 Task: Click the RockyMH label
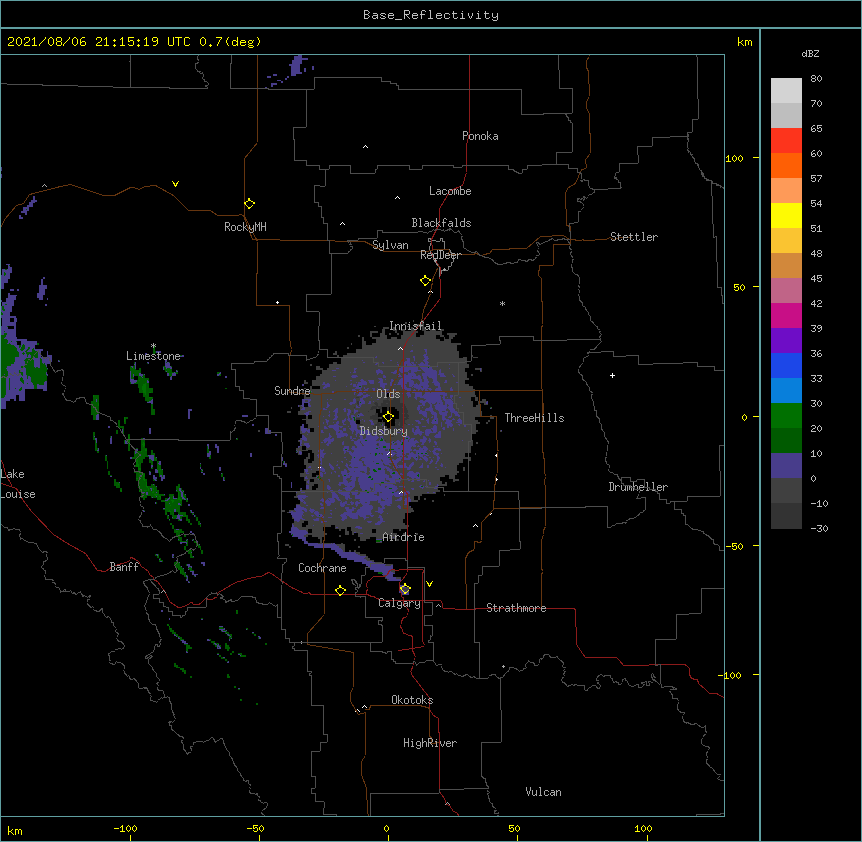245,227
